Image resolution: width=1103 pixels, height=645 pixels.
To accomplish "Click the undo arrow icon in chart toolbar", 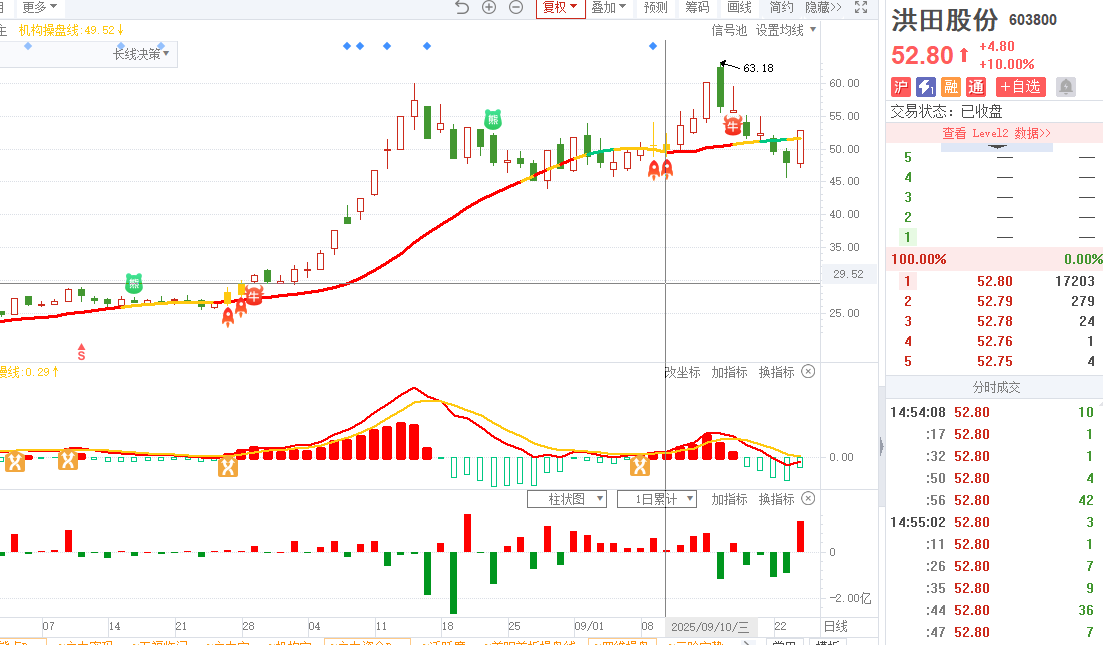I will pyautogui.click(x=461, y=8).
